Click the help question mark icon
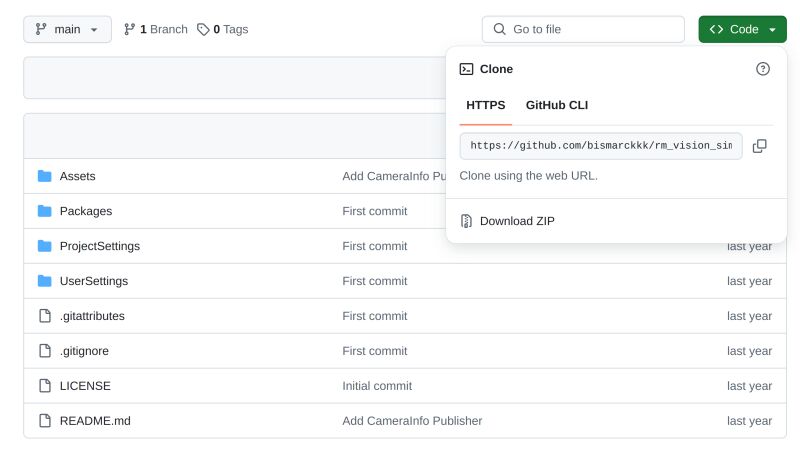 pyautogui.click(x=763, y=69)
